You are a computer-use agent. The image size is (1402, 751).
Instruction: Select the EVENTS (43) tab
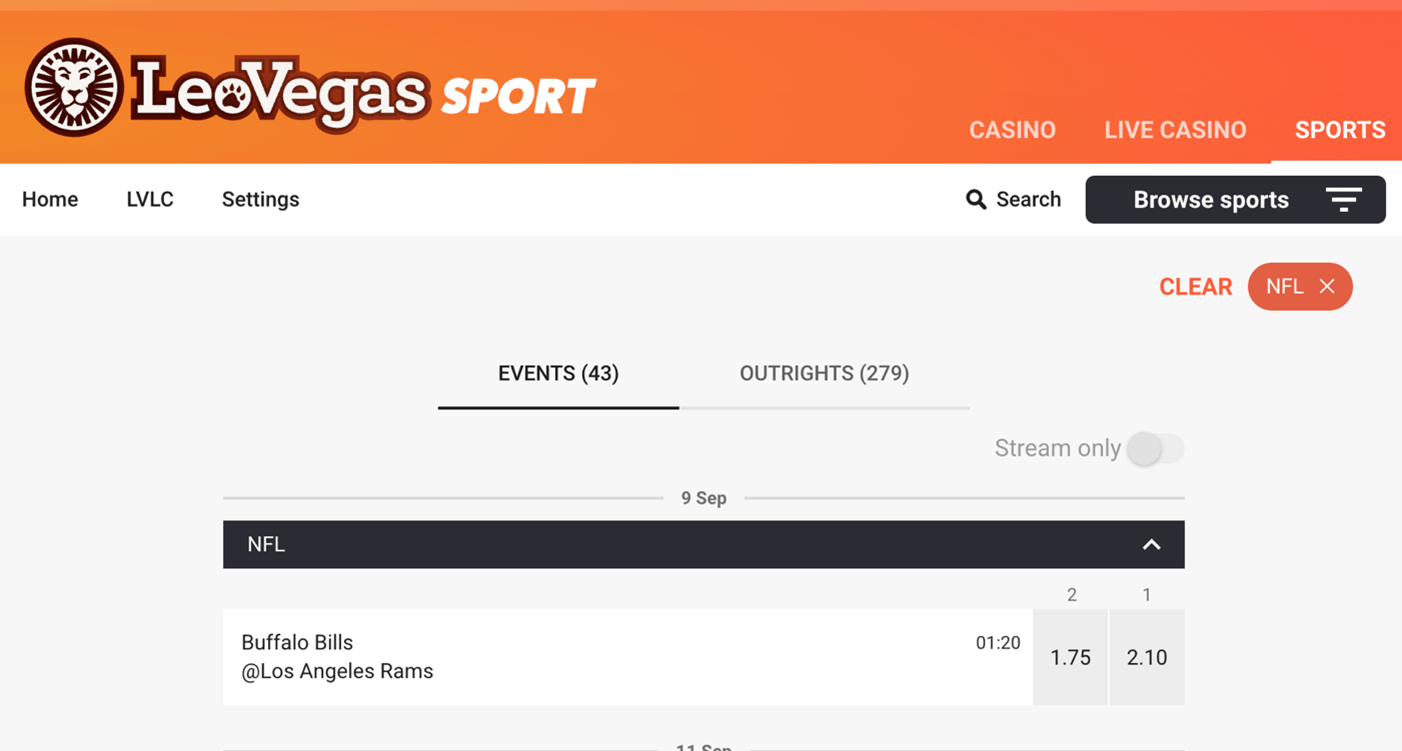tap(558, 374)
